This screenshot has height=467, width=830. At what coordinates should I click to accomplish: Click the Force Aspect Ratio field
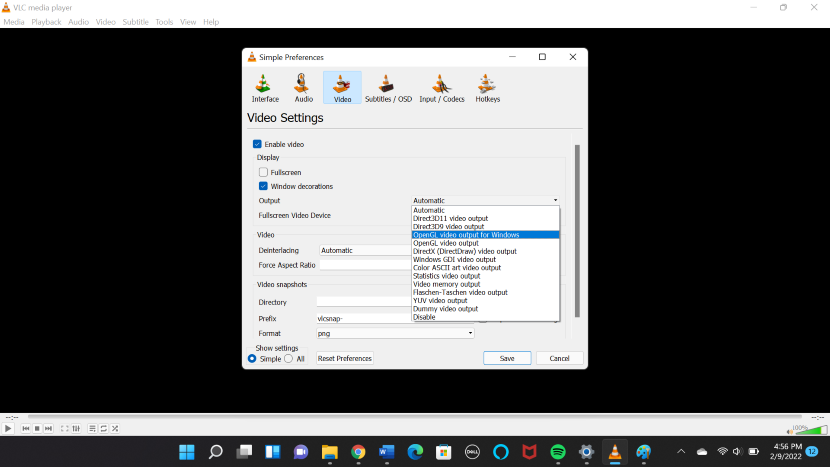point(365,265)
